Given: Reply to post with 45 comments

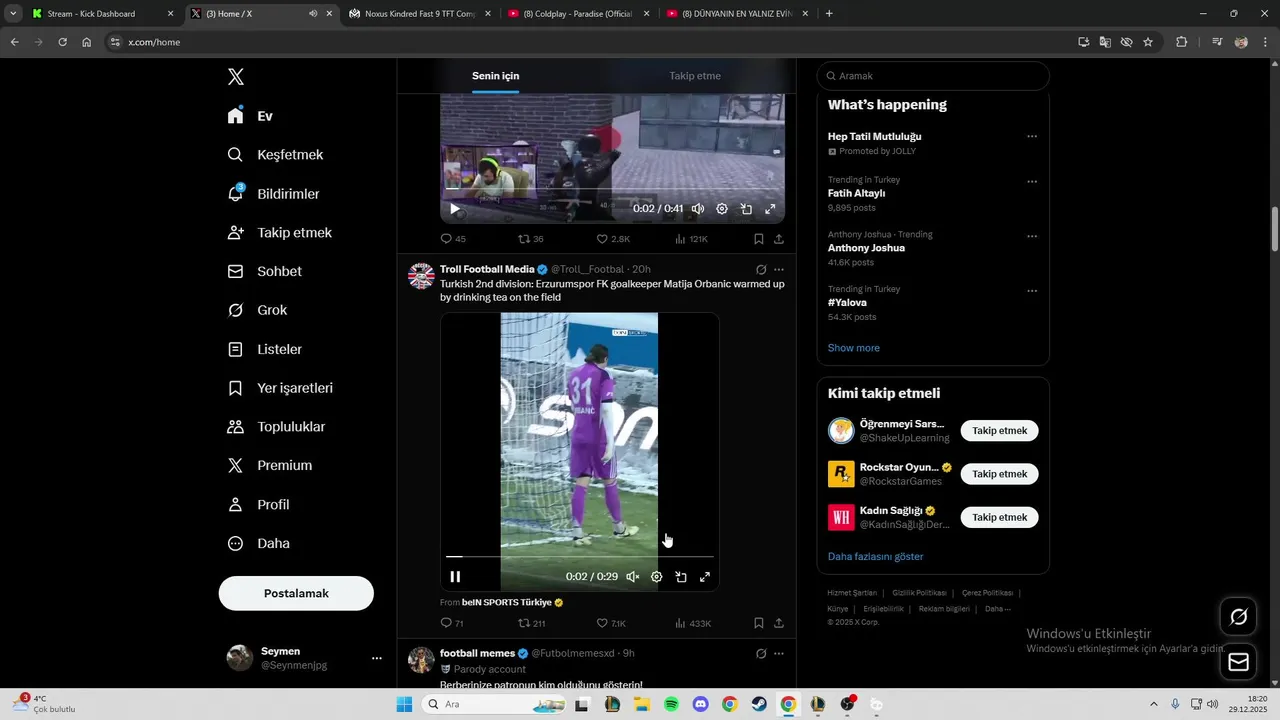Looking at the screenshot, I should coord(453,239).
